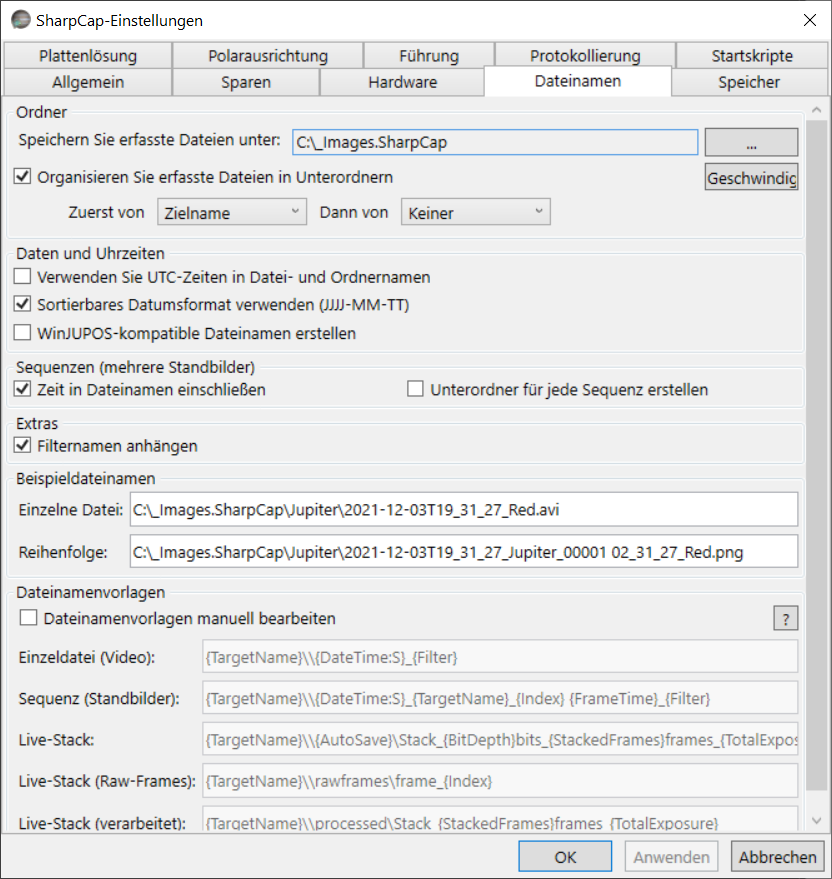Open the Sparen tab
Viewport: 832px width, 879px height.
(x=246, y=82)
